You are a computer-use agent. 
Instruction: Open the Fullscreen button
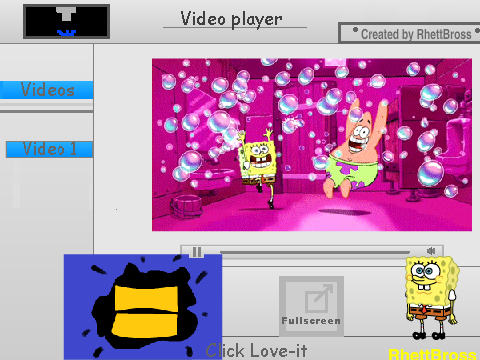[x=311, y=306]
